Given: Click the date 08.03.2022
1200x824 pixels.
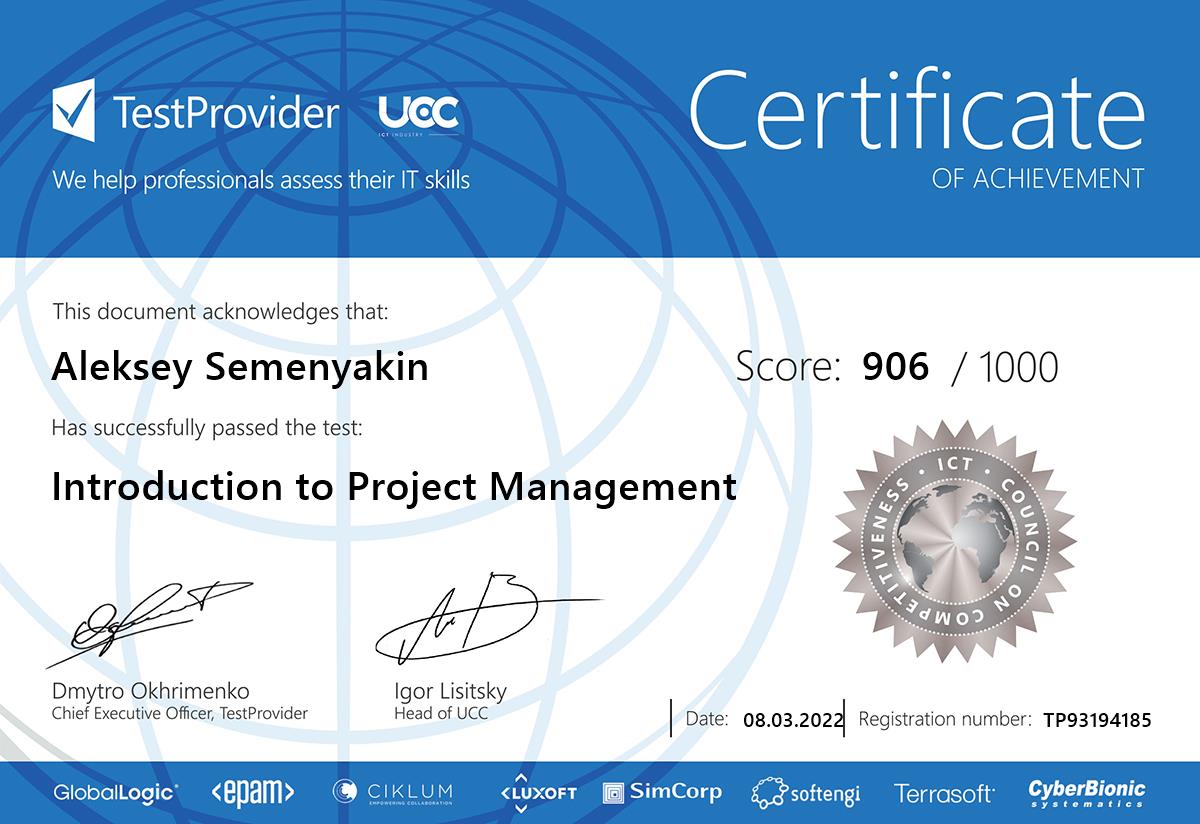Looking at the screenshot, I should click(x=794, y=719).
